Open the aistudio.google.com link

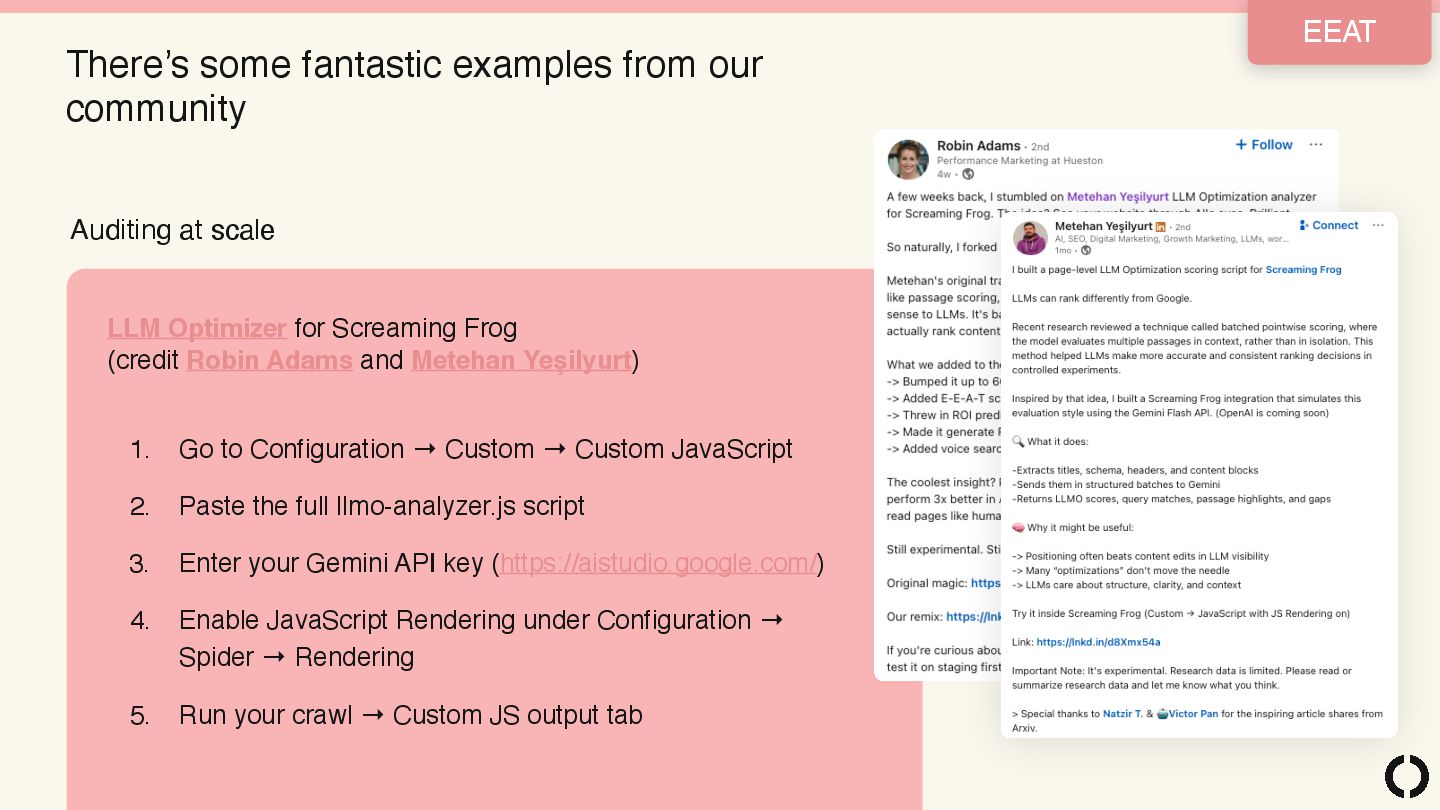(658, 563)
